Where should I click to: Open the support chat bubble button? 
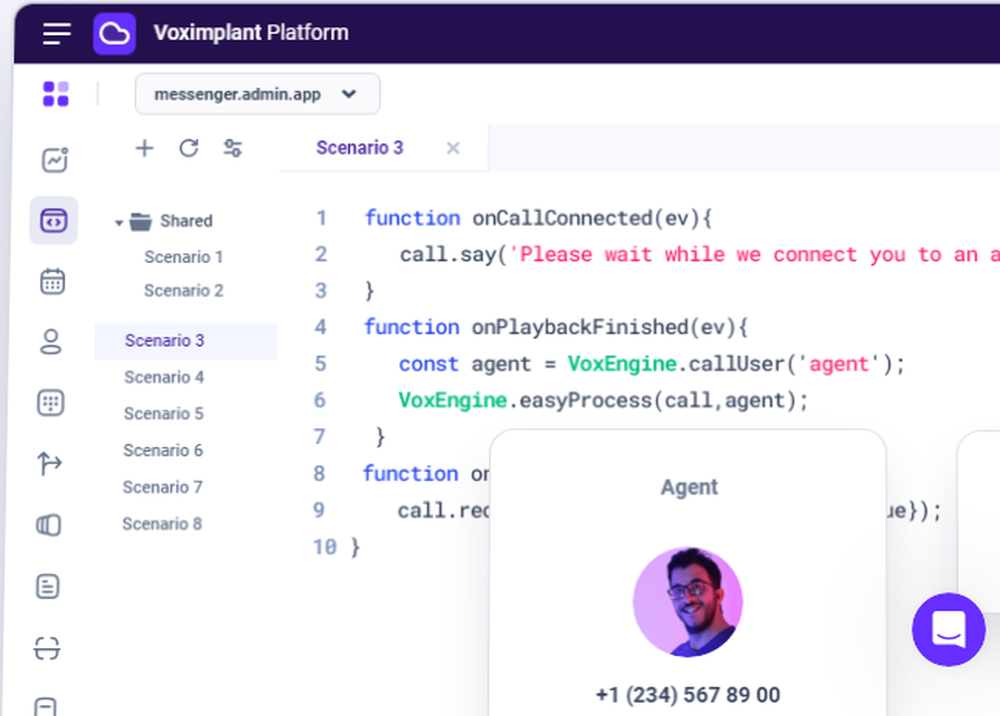pyautogui.click(x=948, y=629)
